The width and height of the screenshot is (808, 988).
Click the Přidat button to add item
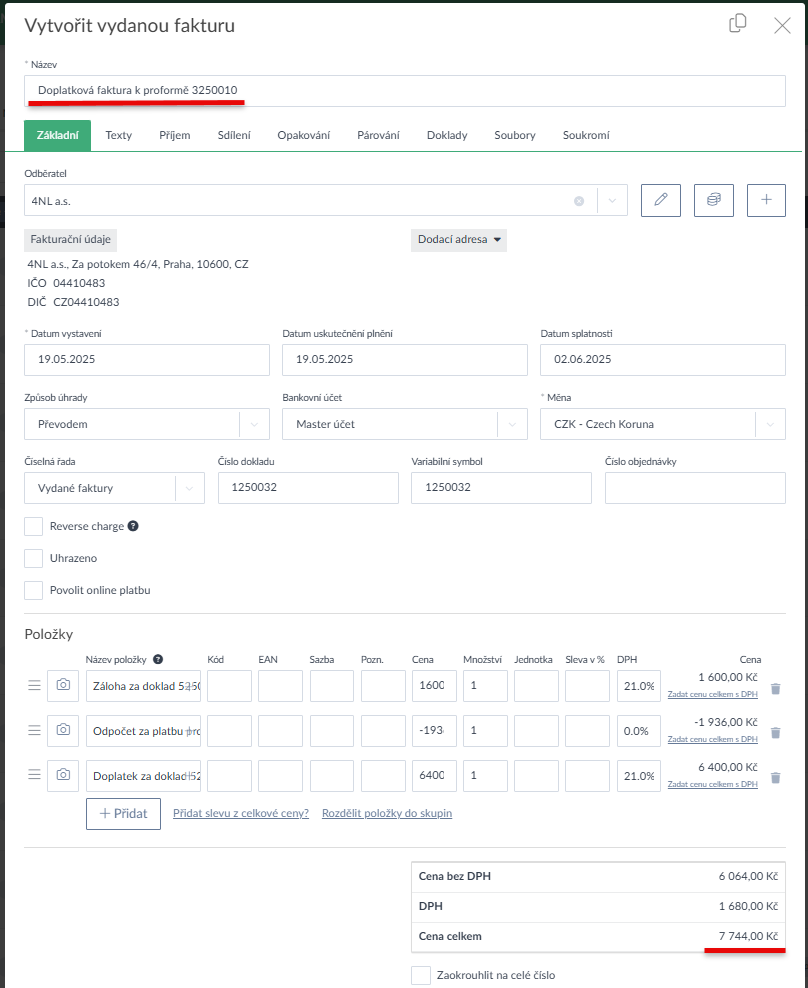click(123, 814)
